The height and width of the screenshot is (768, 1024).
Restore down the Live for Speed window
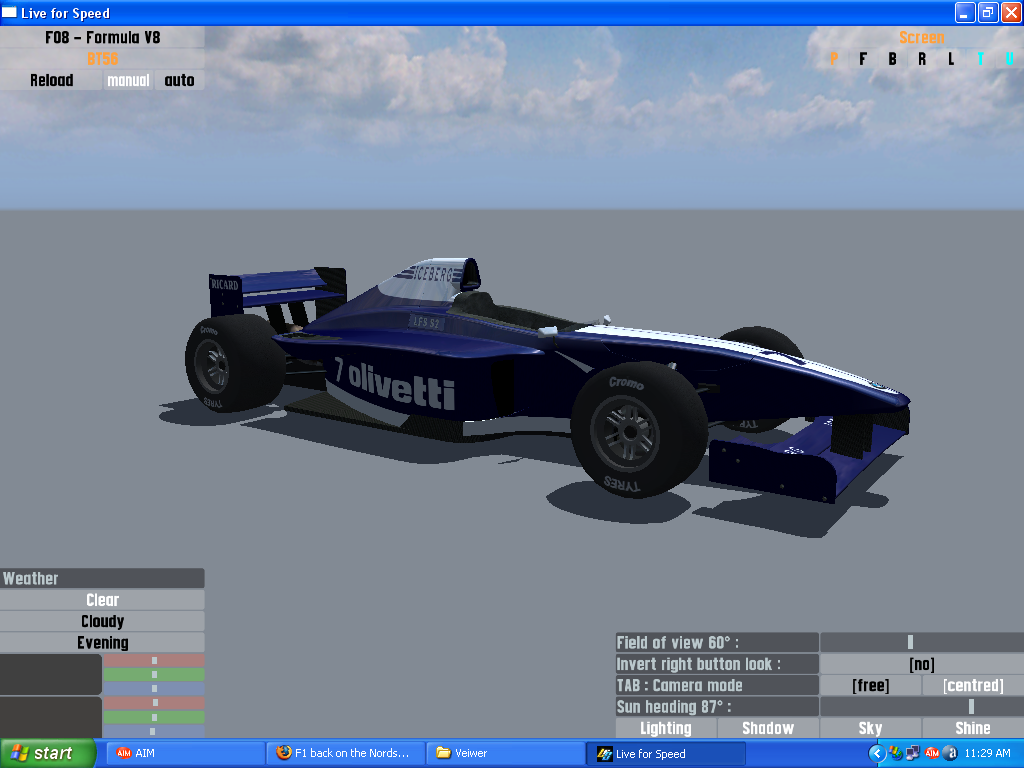pos(988,12)
